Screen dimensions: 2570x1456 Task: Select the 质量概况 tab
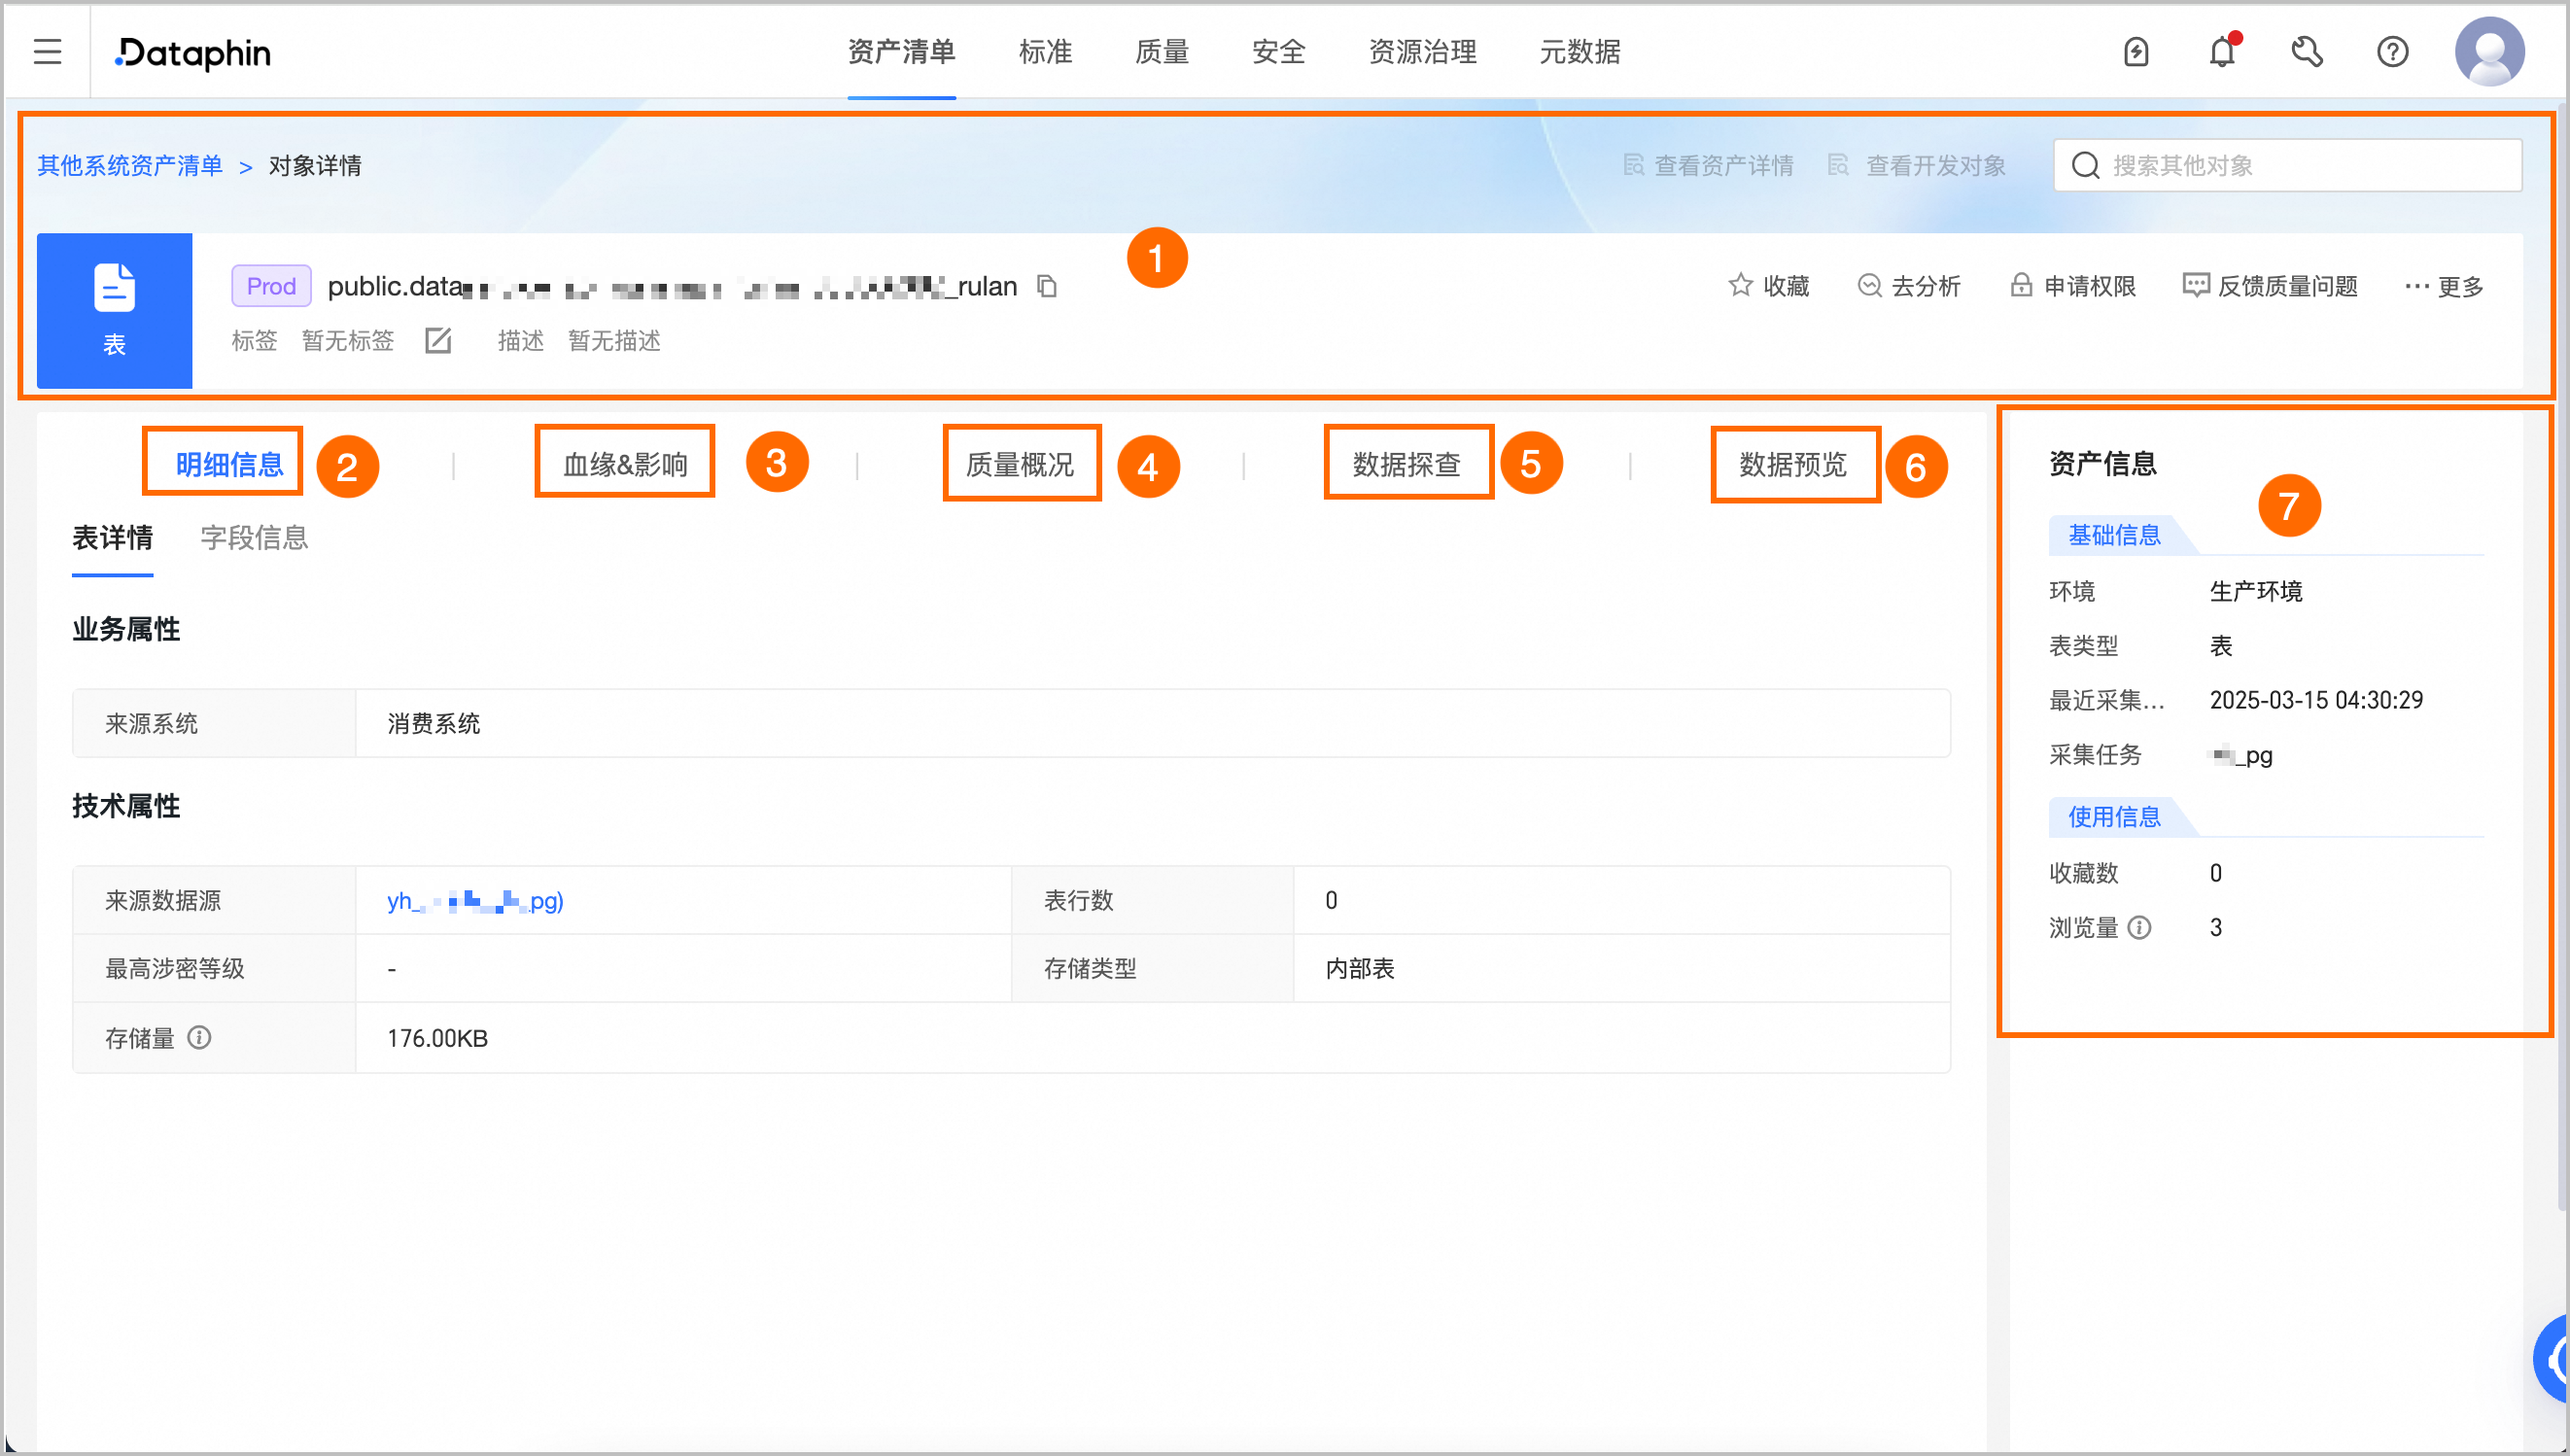click(1020, 464)
